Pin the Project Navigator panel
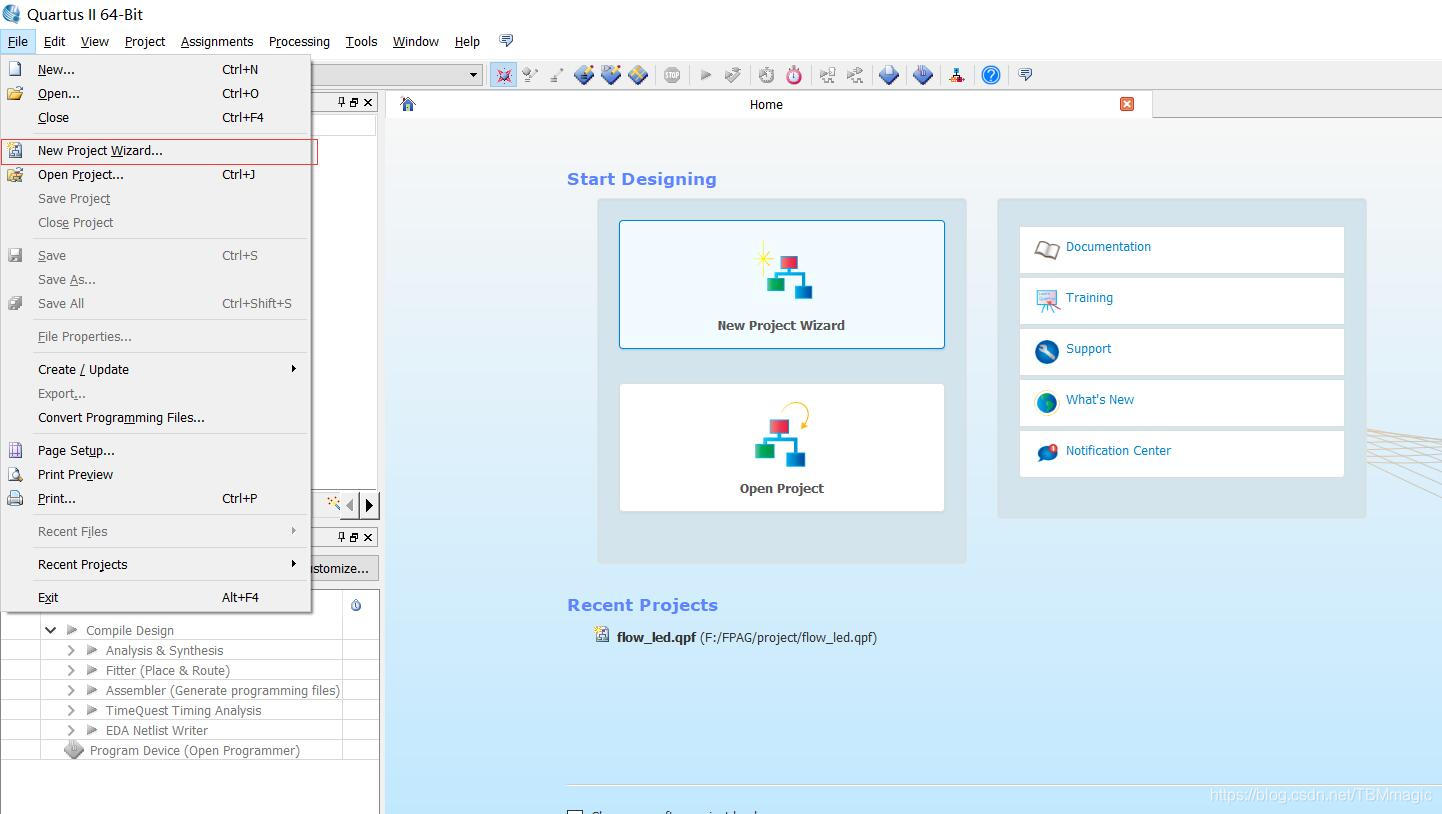The height and width of the screenshot is (814, 1442). point(341,102)
